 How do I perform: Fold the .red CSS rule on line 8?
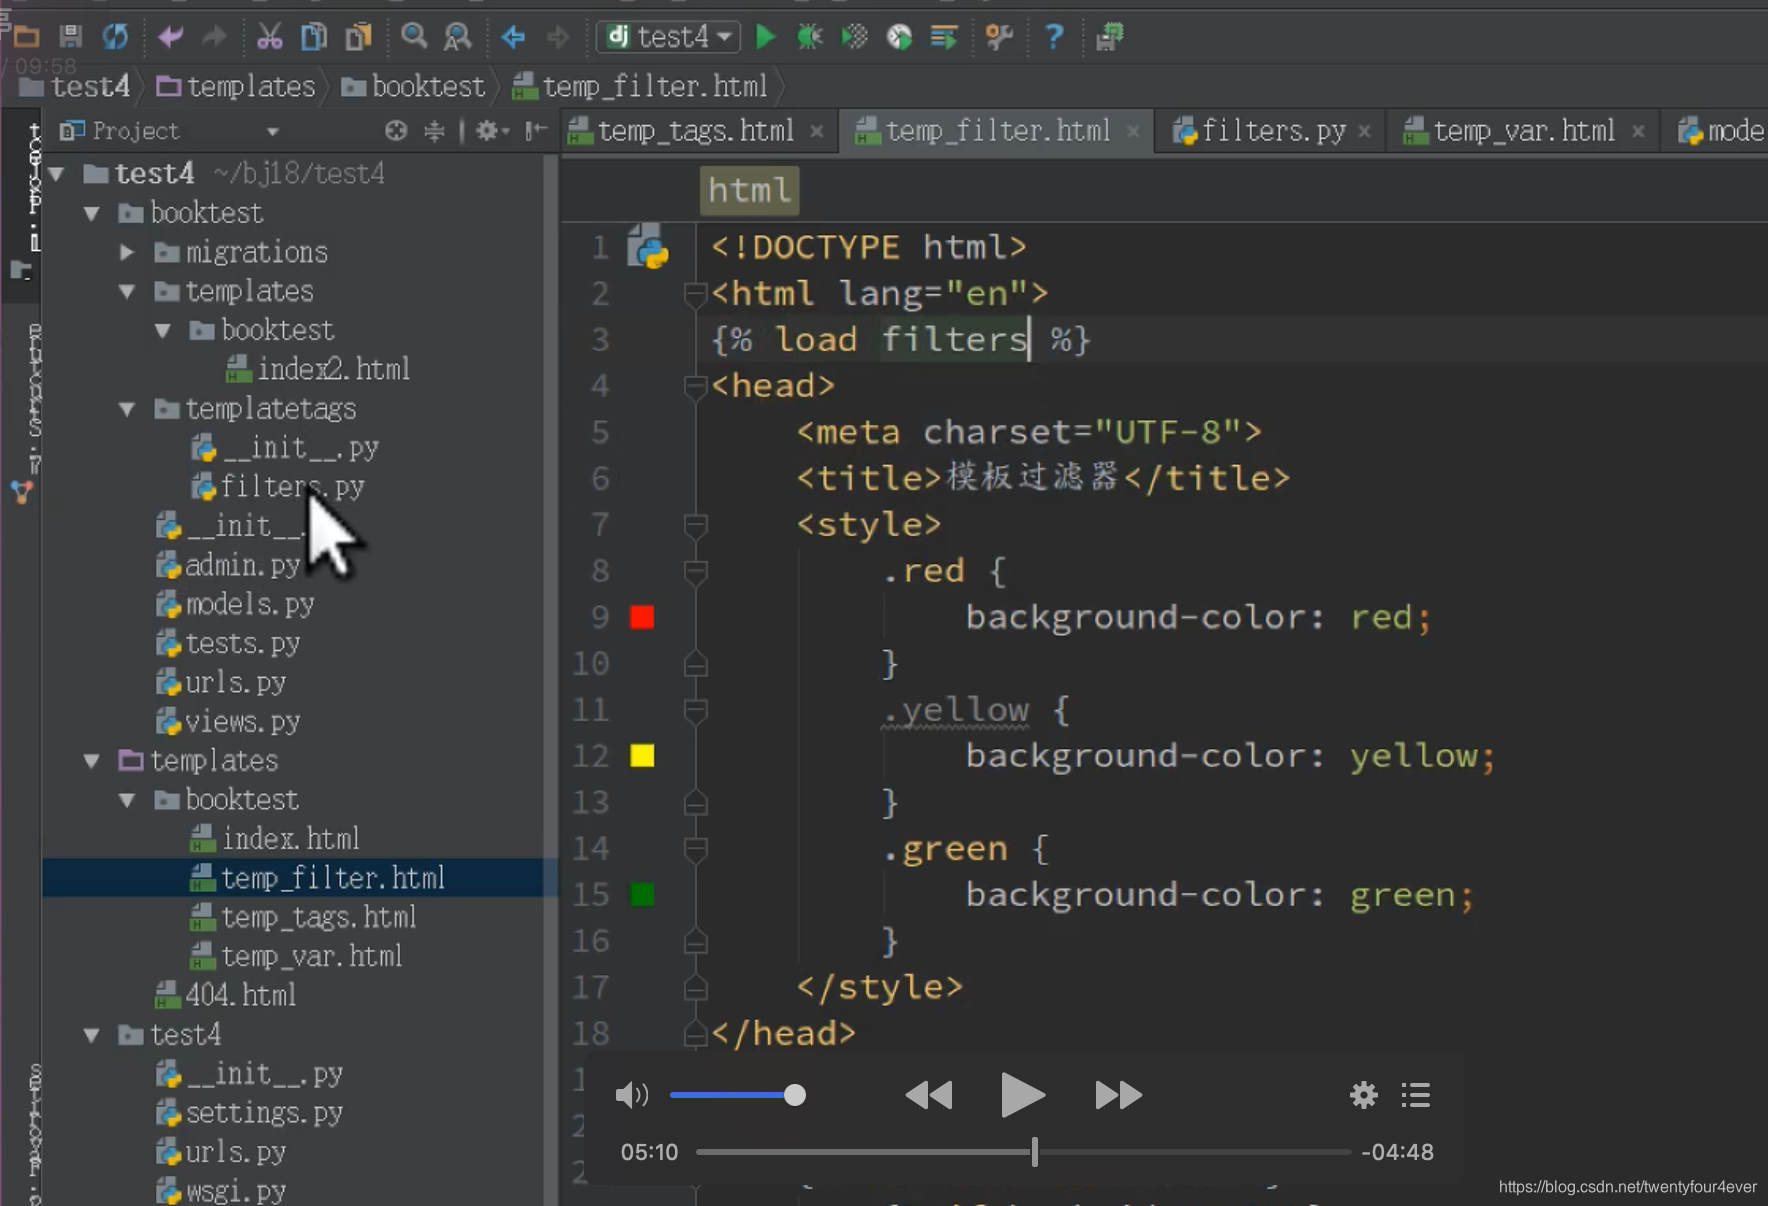695,571
